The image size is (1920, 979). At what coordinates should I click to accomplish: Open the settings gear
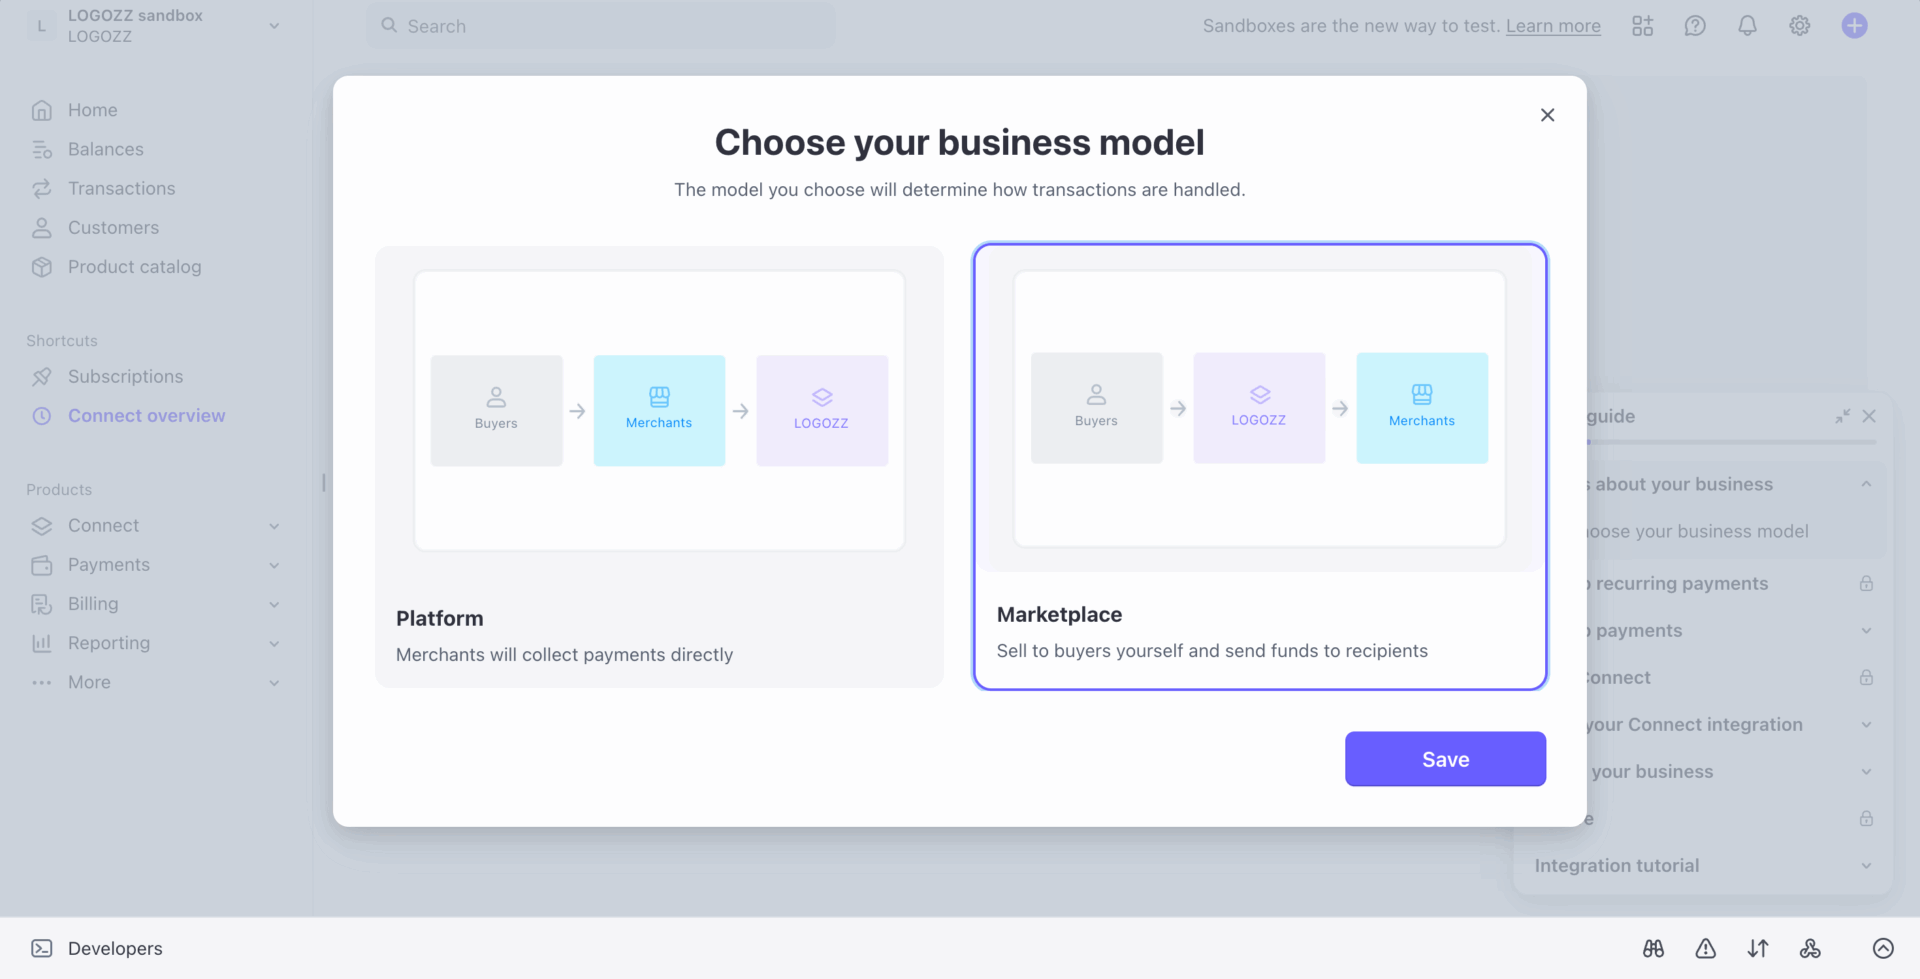pos(1799,25)
